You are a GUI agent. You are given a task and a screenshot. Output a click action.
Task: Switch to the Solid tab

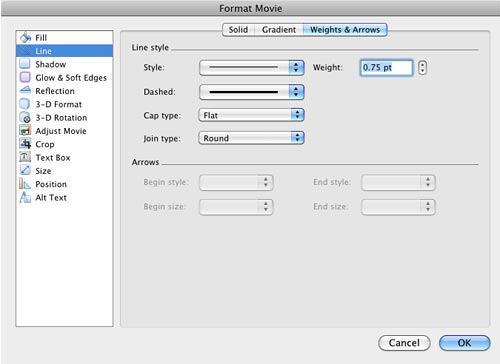tap(238, 30)
